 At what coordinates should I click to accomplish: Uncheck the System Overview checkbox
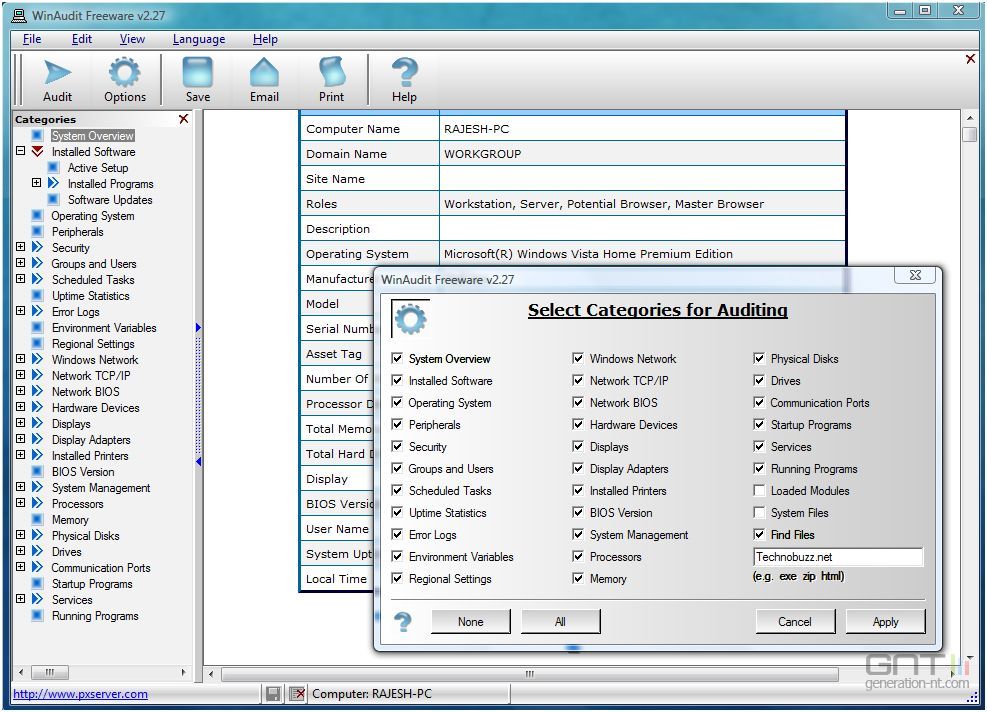pyautogui.click(x=397, y=359)
